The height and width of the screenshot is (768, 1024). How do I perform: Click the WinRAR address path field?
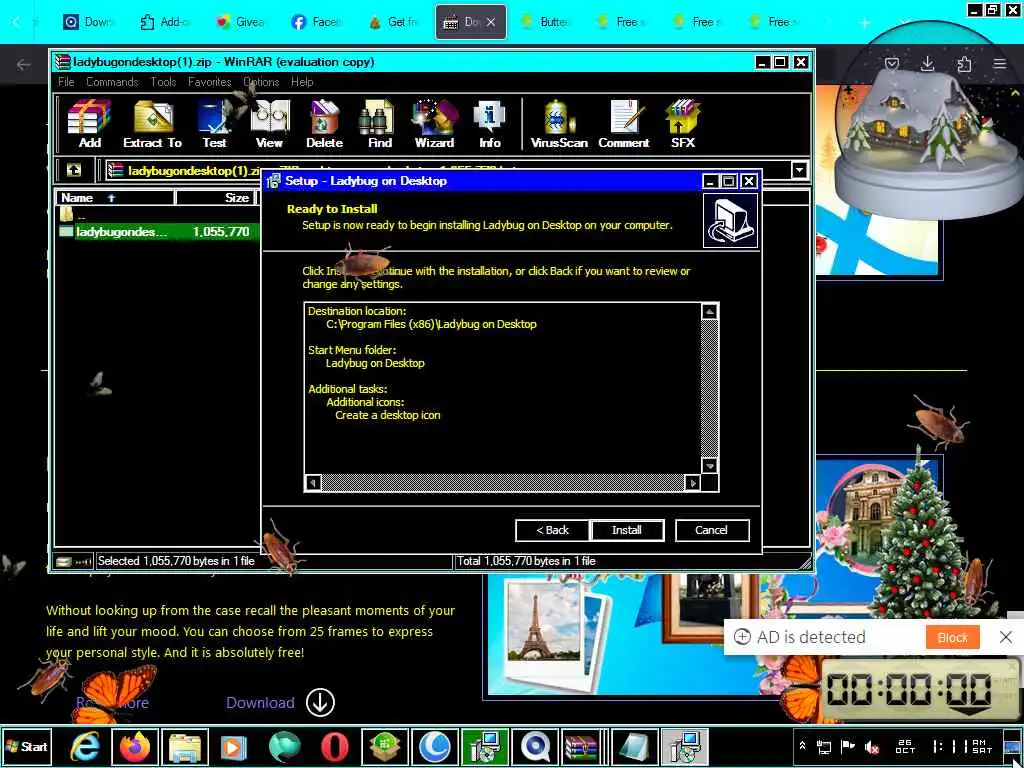click(x=448, y=170)
